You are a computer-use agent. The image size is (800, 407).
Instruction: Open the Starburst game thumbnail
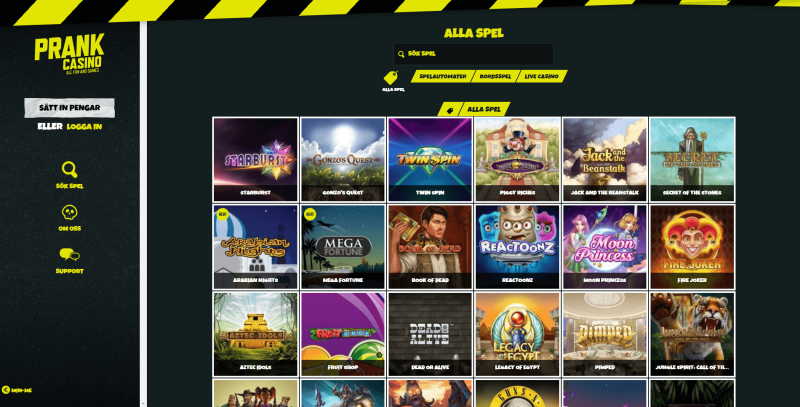[x=256, y=159]
